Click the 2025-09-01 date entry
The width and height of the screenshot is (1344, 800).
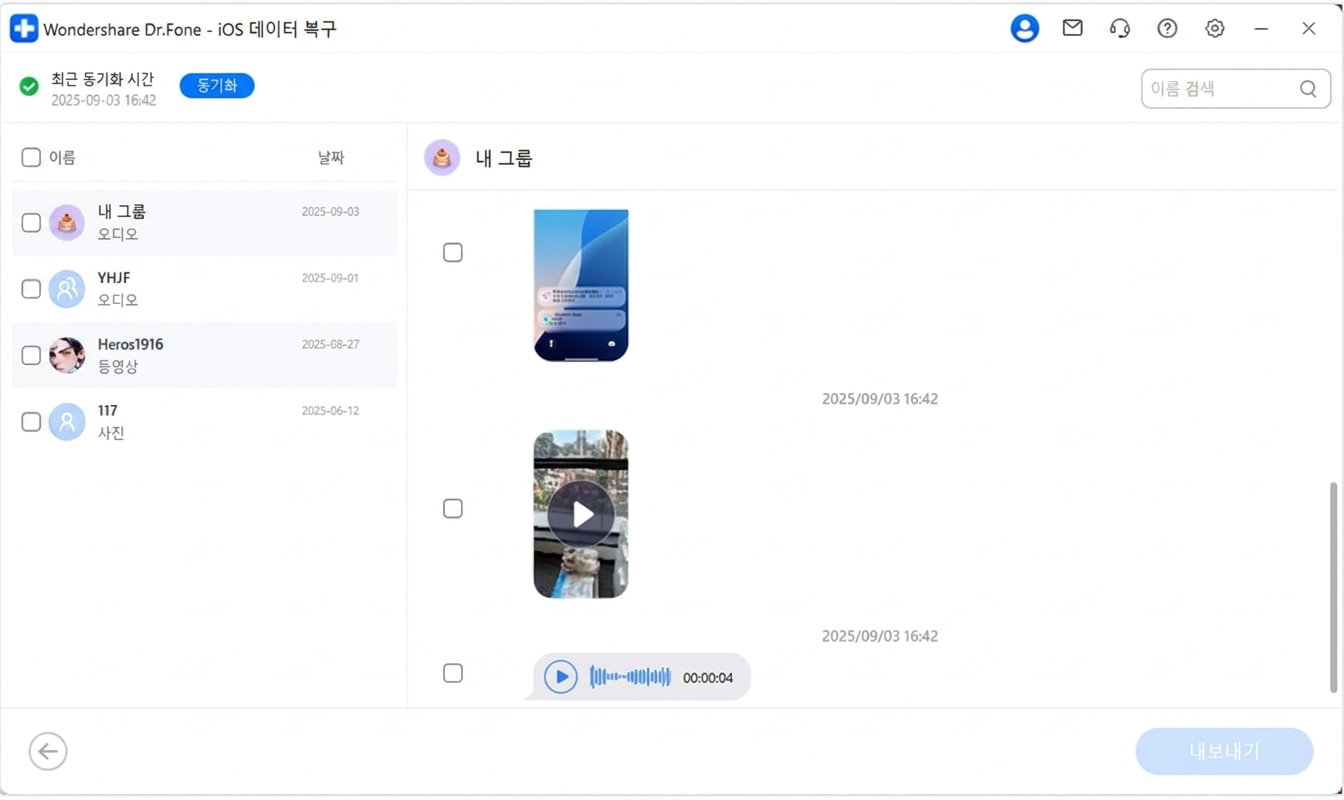330,278
